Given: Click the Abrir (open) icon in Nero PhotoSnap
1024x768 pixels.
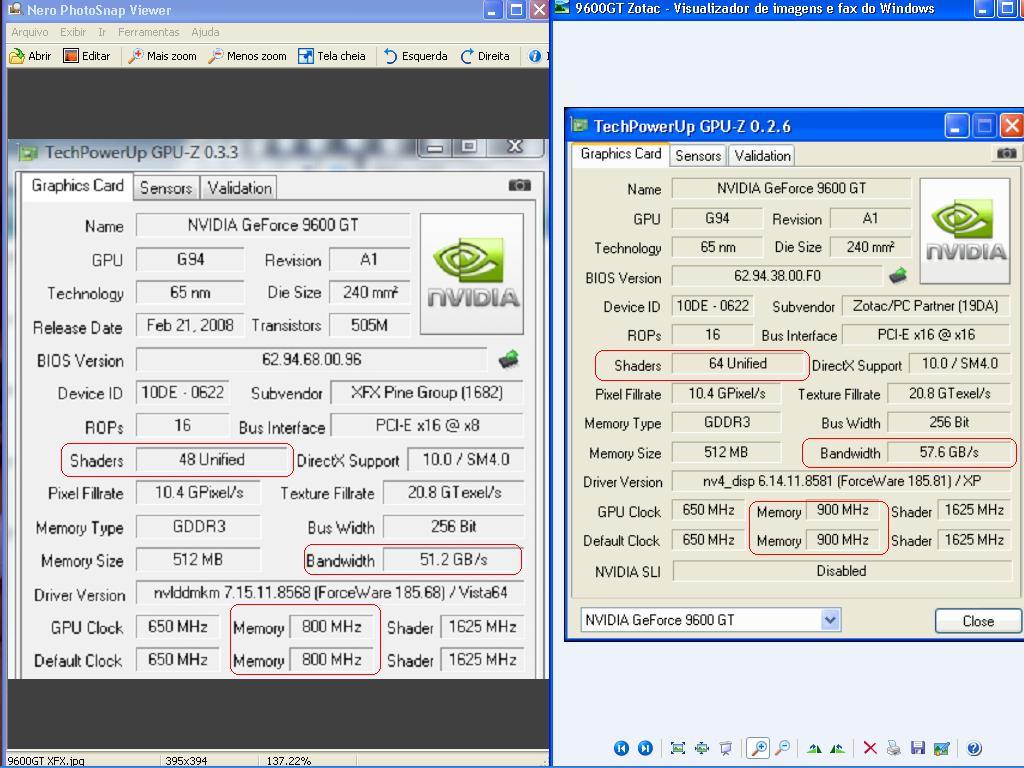Looking at the screenshot, I should tap(17, 56).
